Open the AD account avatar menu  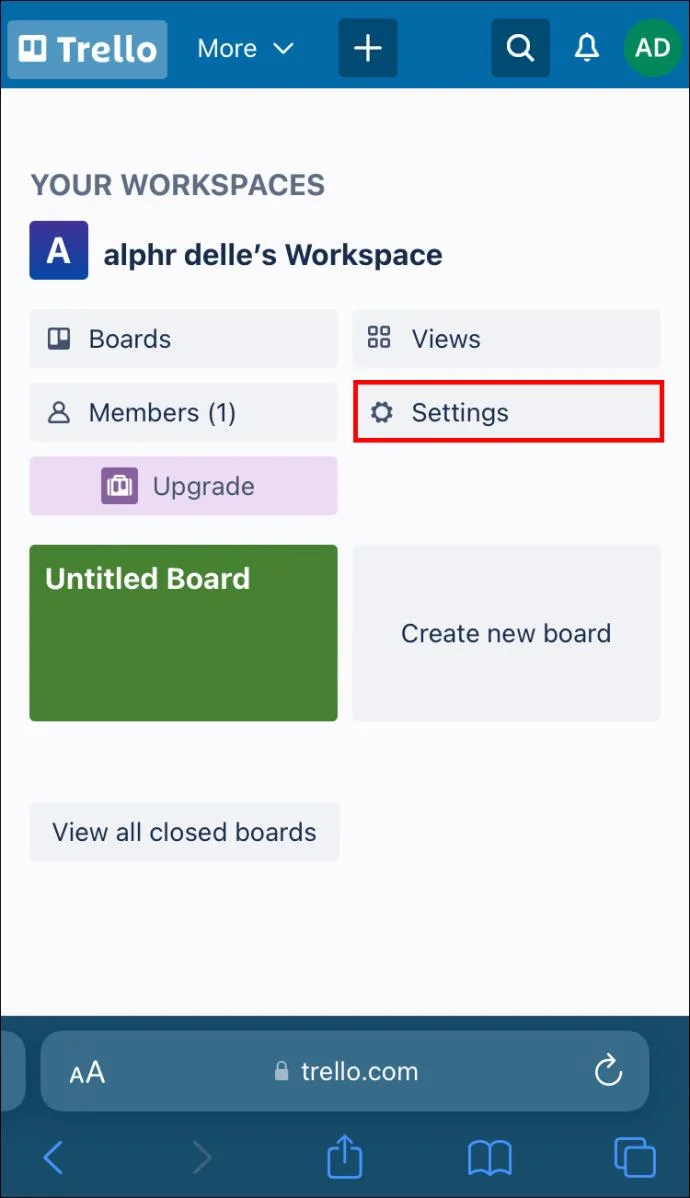653,49
